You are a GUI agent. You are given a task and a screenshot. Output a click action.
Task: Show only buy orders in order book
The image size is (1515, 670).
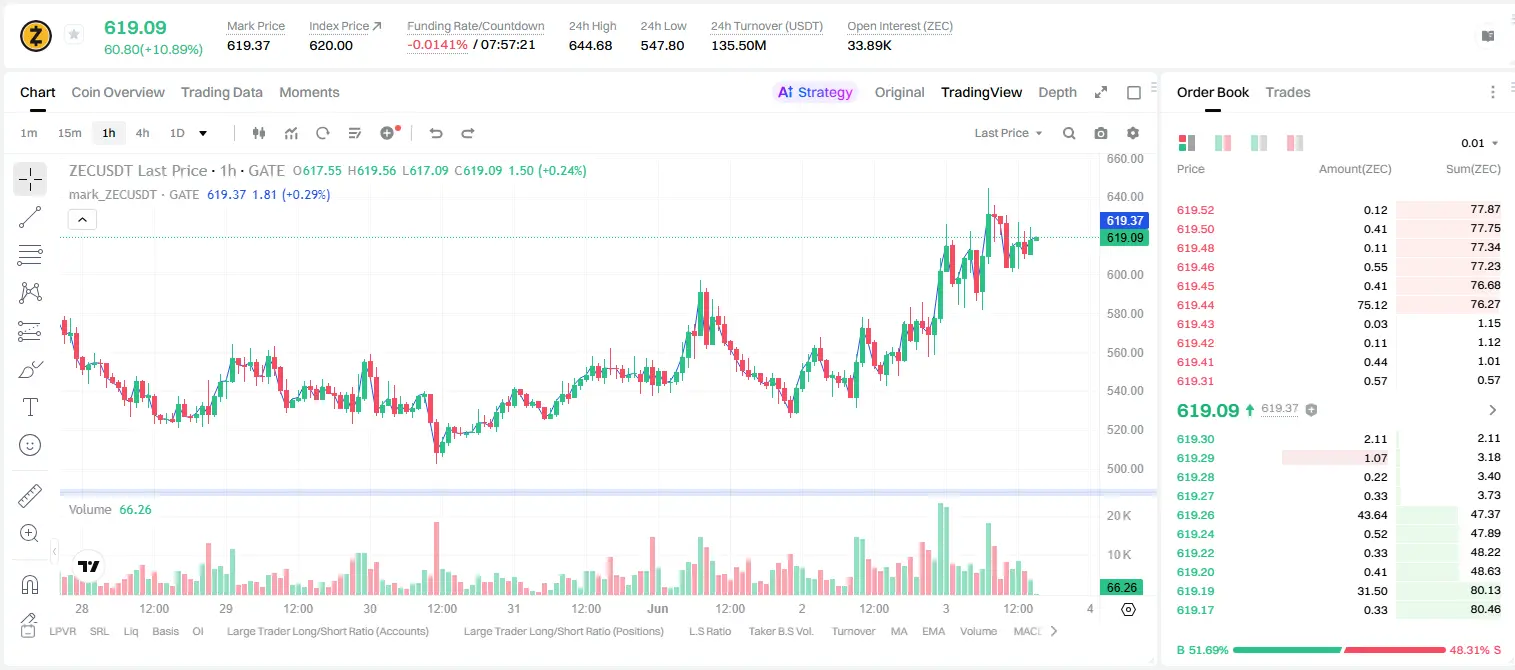pyautogui.click(x=1259, y=143)
